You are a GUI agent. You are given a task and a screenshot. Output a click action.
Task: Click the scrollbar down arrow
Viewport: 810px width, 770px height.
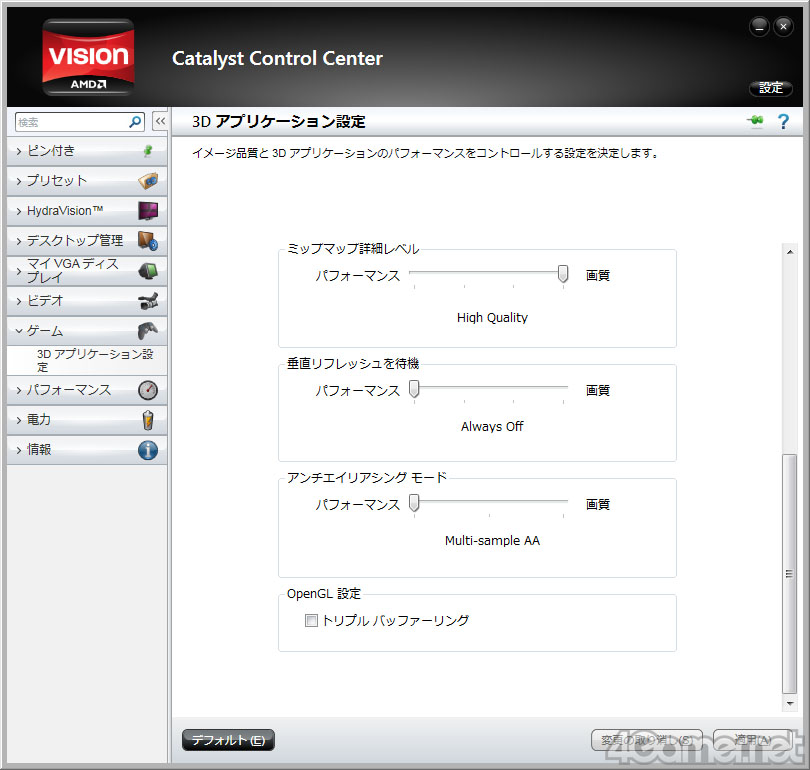coord(790,703)
